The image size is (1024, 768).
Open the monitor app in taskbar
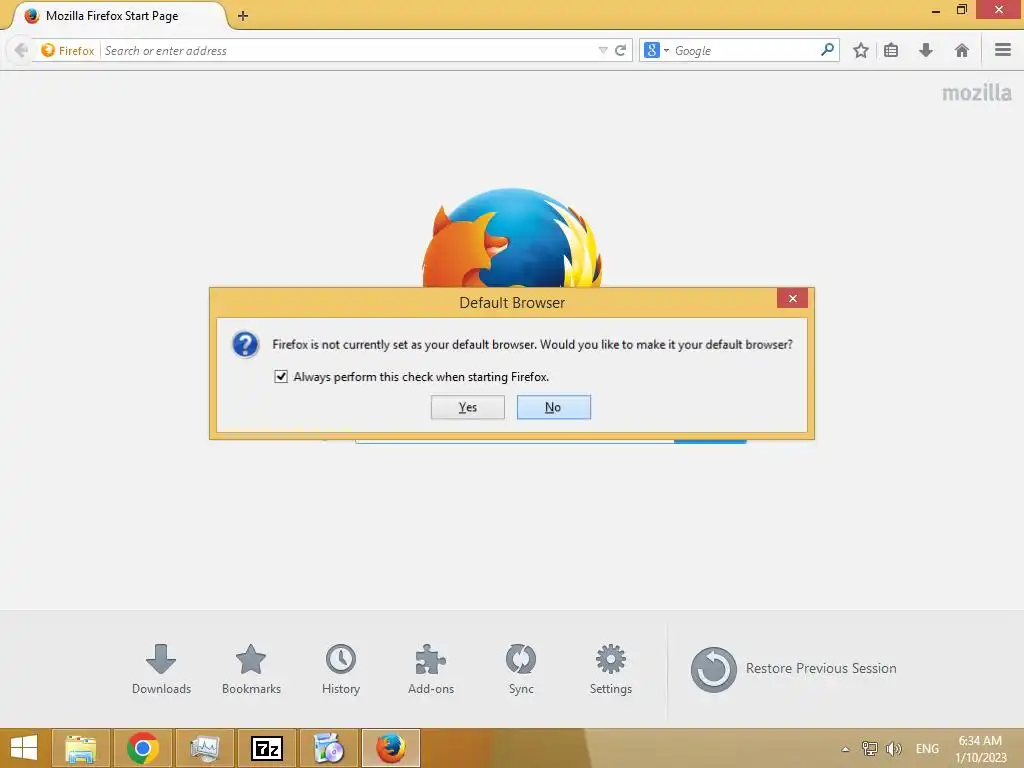coord(204,748)
